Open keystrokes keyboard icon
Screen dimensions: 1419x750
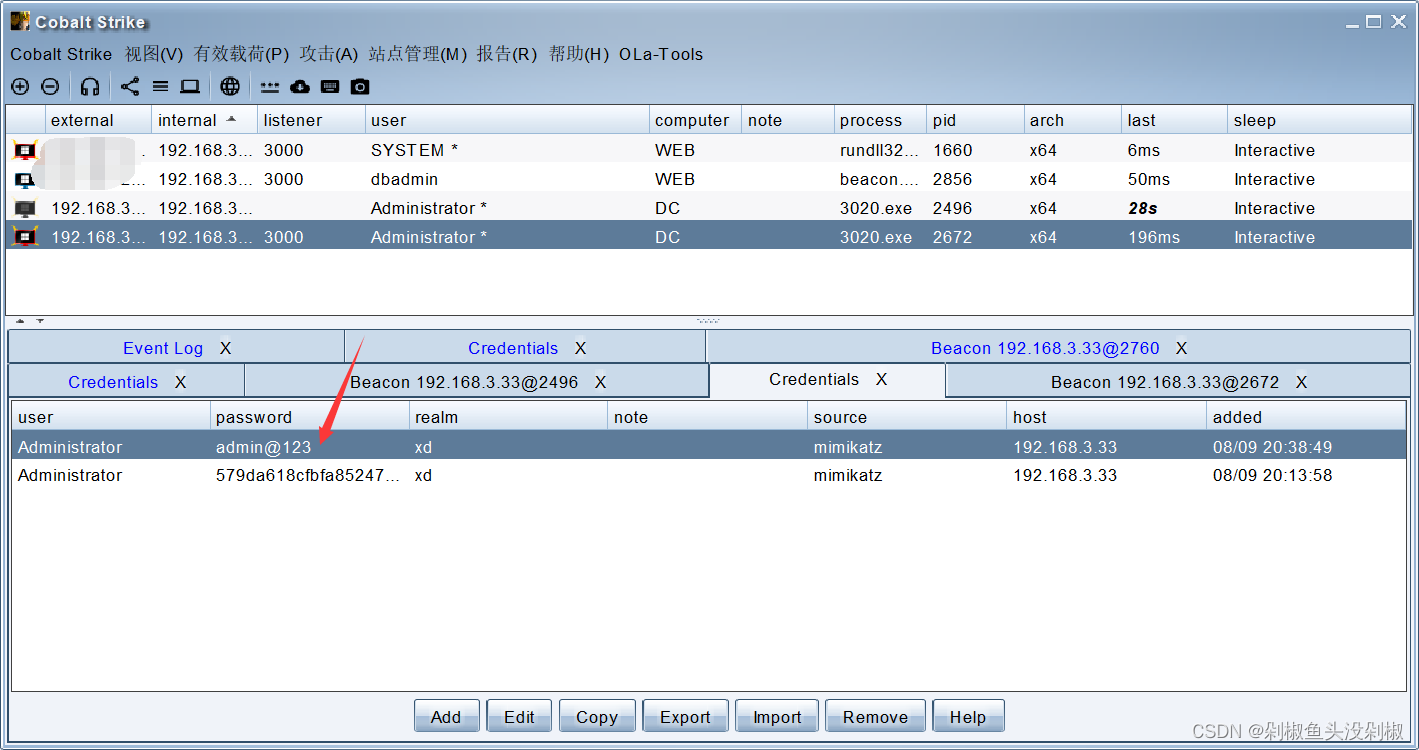[x=330, y=87]
